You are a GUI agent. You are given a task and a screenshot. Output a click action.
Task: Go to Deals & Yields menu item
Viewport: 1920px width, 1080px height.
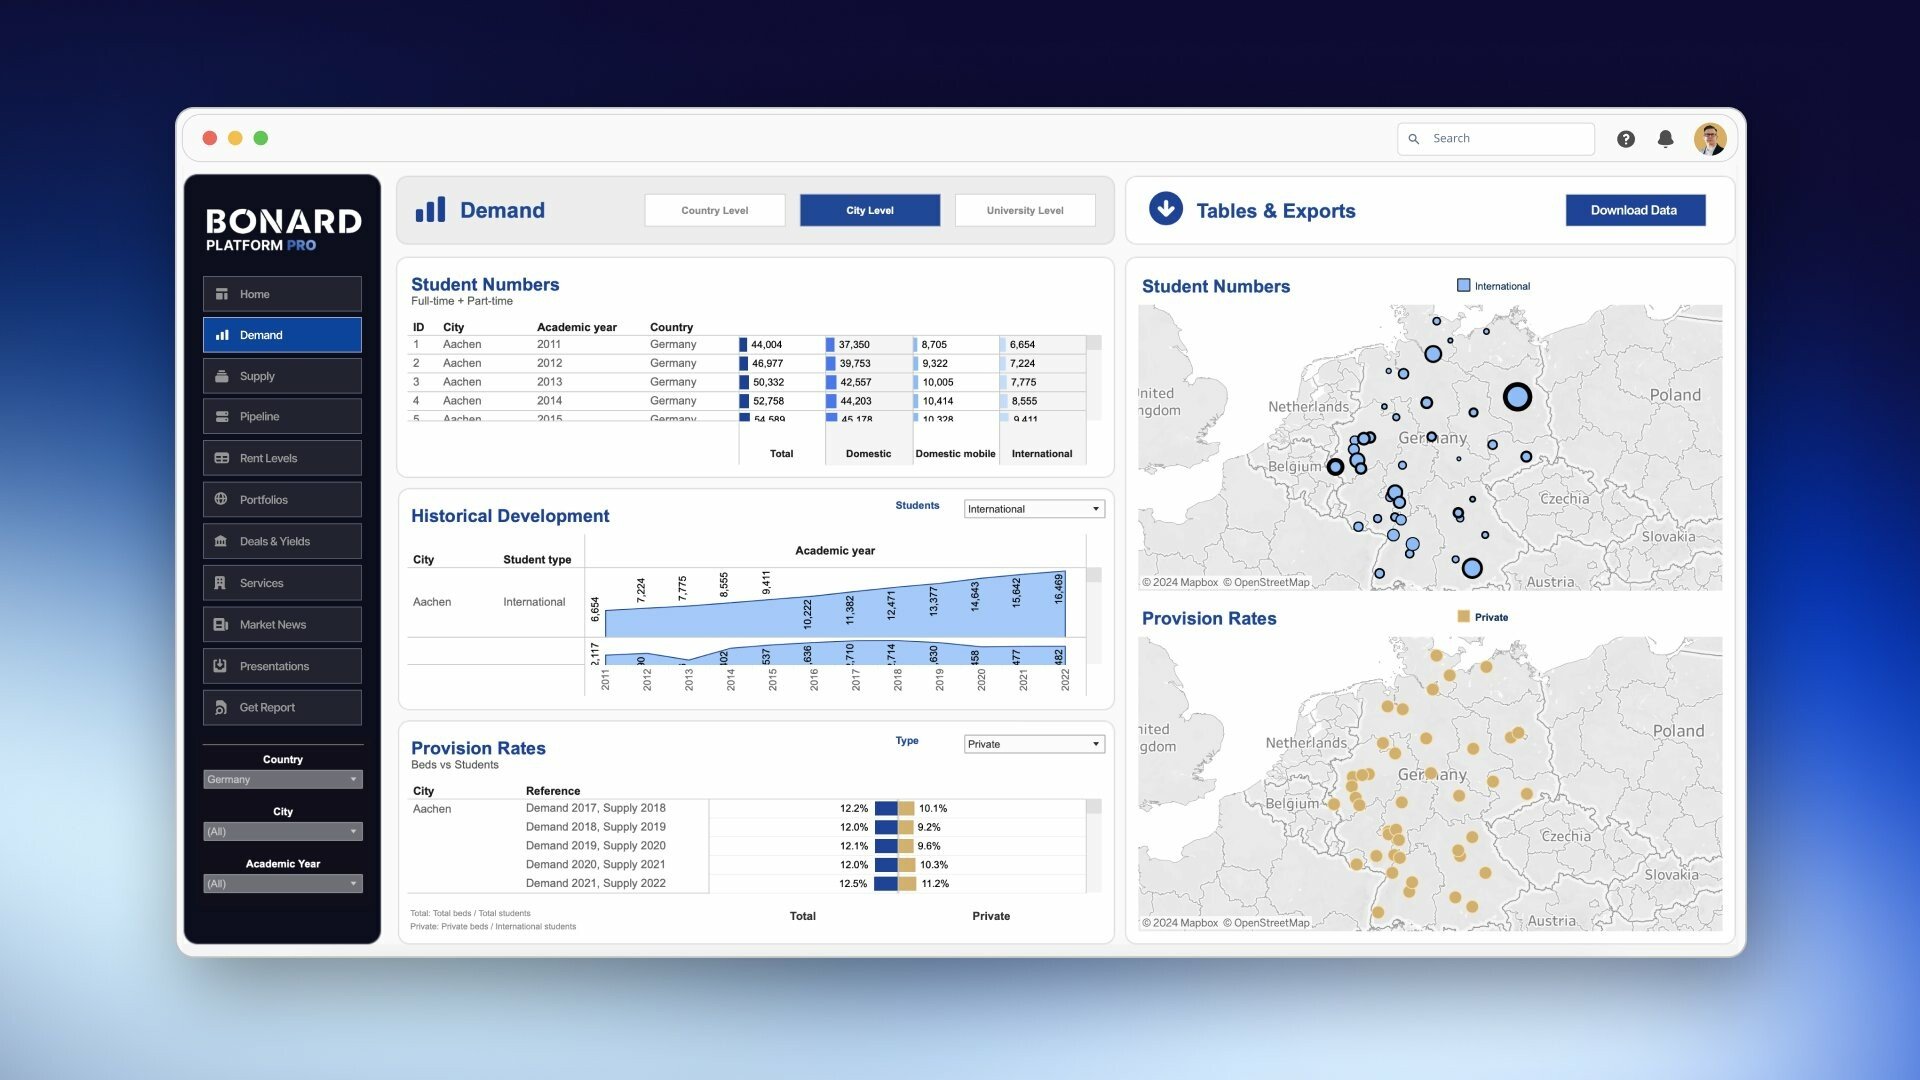(x=275, y=541)
